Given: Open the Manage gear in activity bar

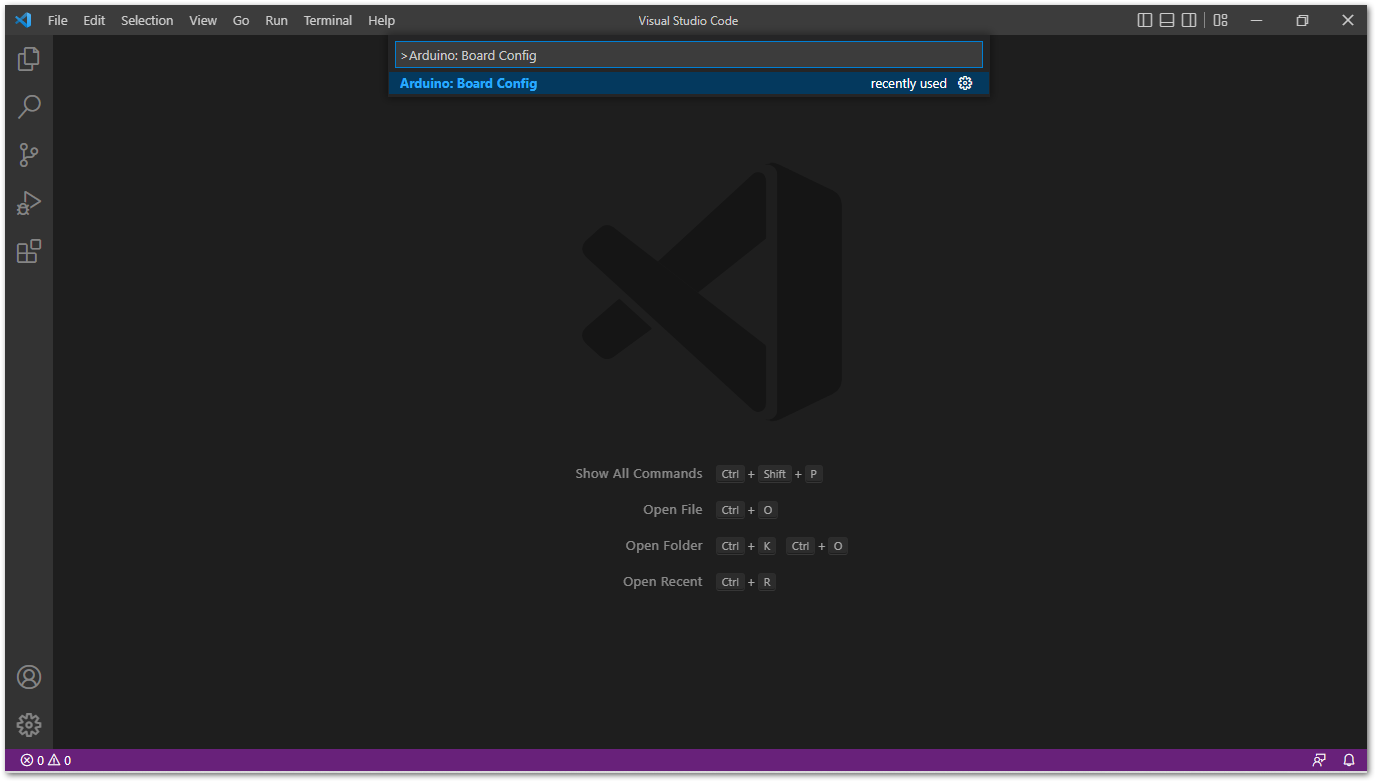Looking at the screenshot, I should [x=29, y=725].
